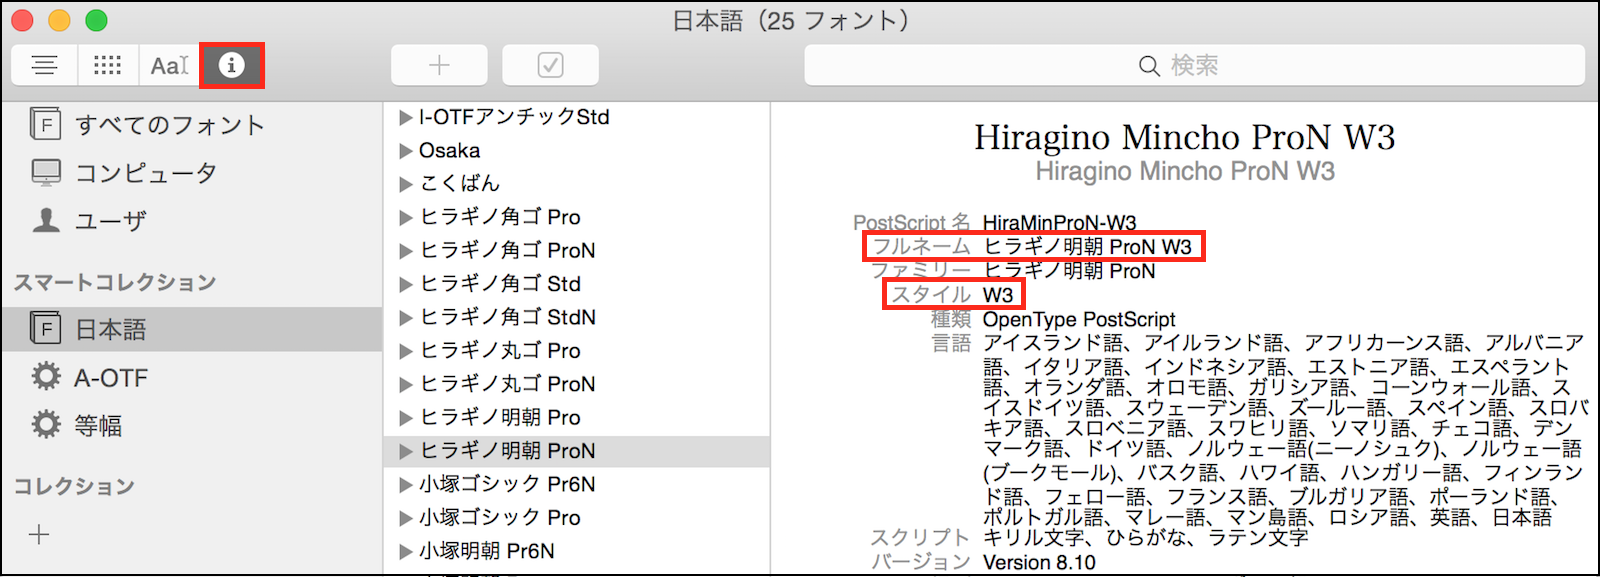Add a font with plus toolbar button
The height and width of the screenshot is (577, 1600).
(x=439, y=66)
